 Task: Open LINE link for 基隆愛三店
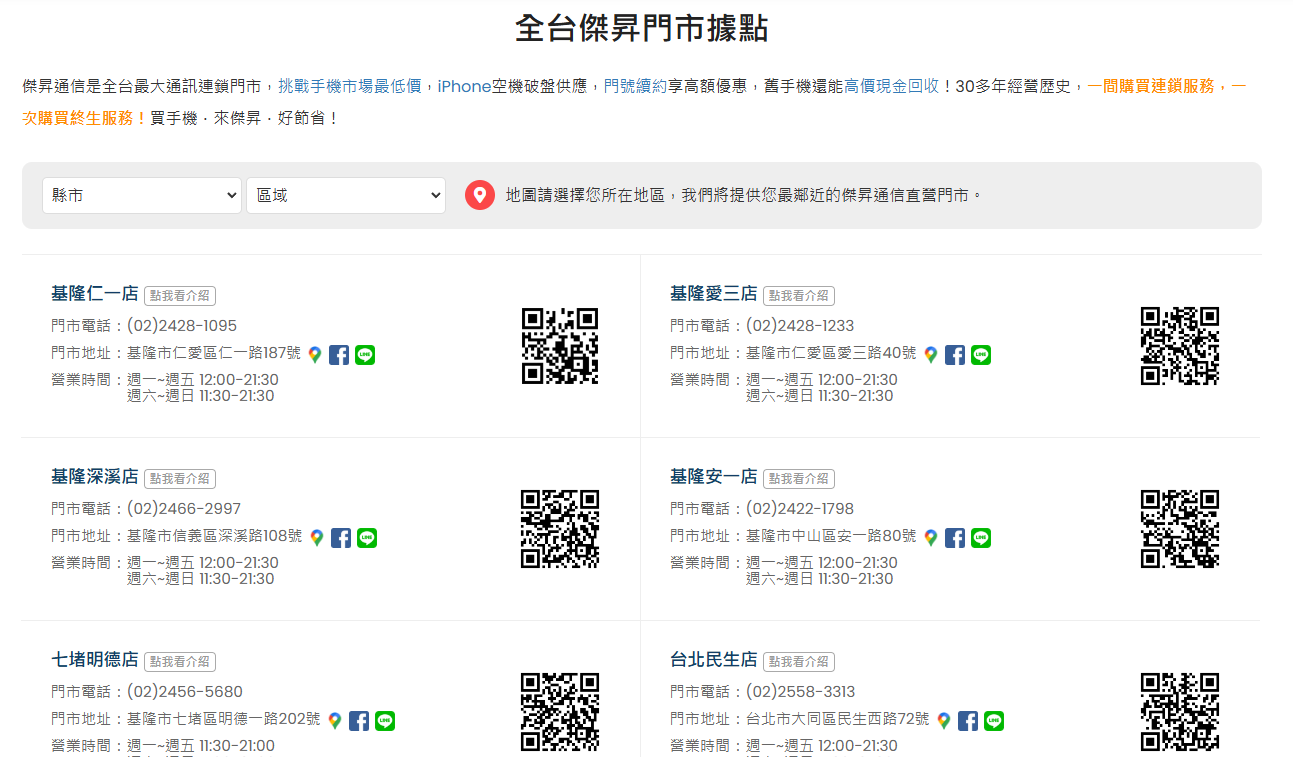[981, 354]
